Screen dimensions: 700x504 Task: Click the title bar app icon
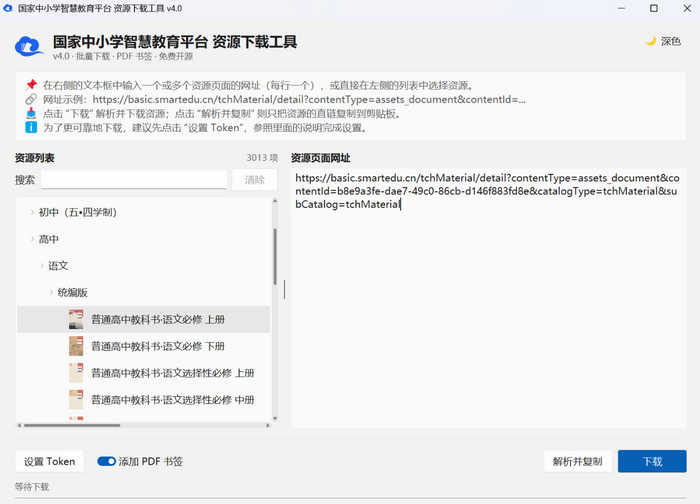pyautogui.click(x=8, y=8)
